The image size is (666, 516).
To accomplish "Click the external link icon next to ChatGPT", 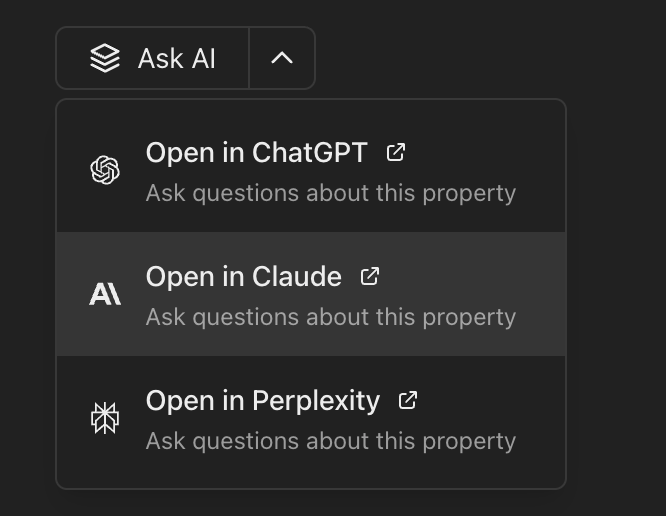I will (x=396, y=152).
